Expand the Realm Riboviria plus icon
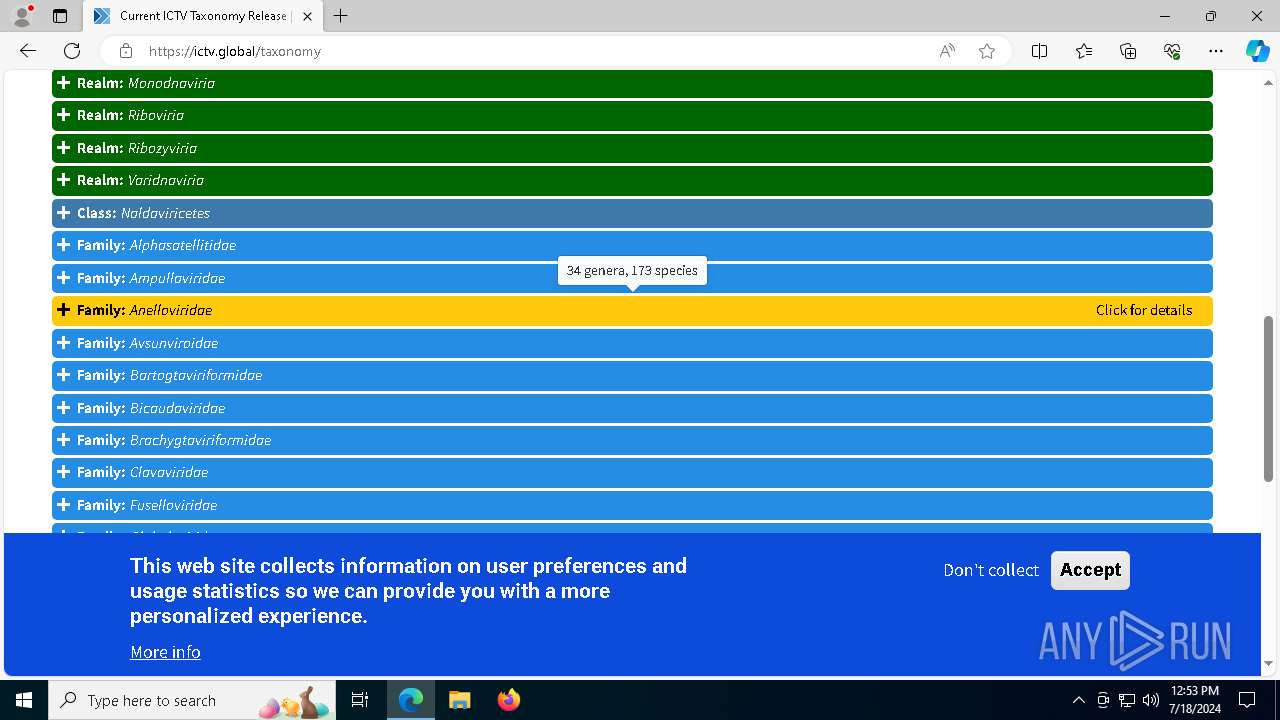This screenshot has width=1280, height=720. [x=64, y=115]
